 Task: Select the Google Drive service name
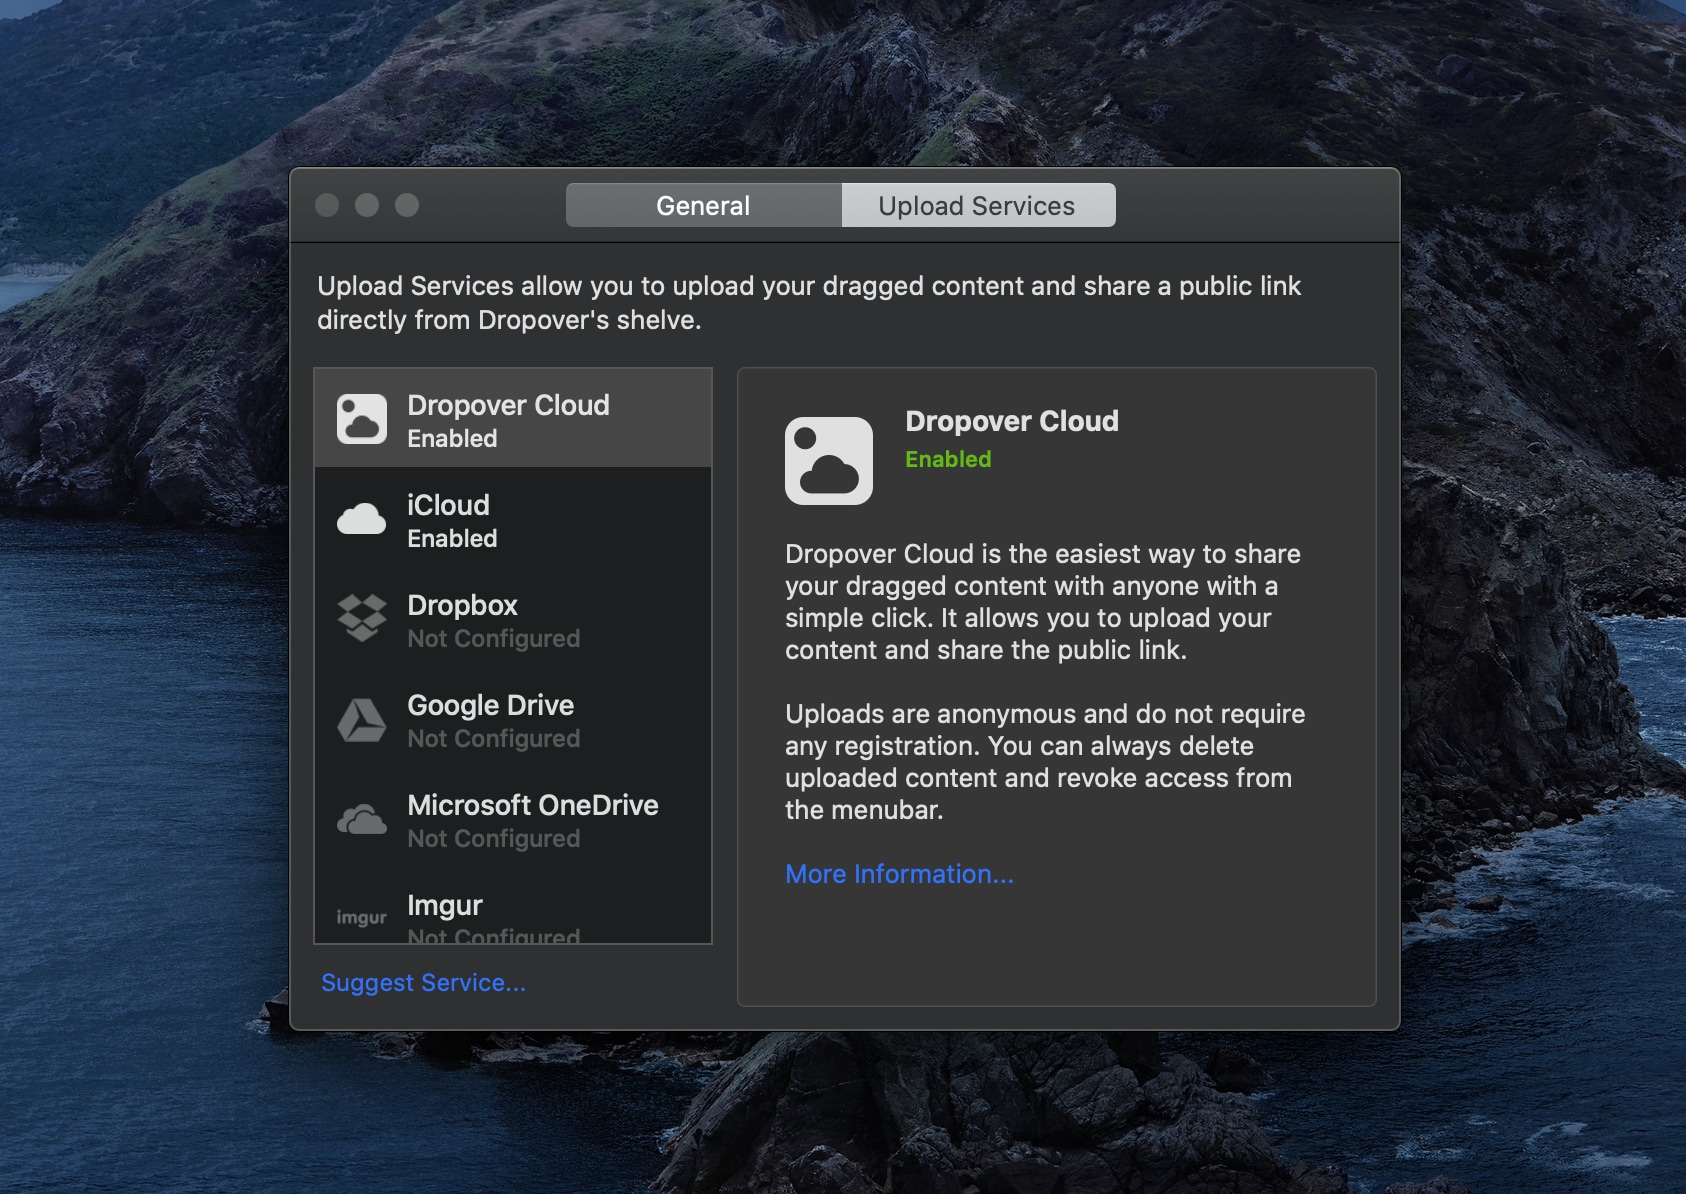point(490,705)
